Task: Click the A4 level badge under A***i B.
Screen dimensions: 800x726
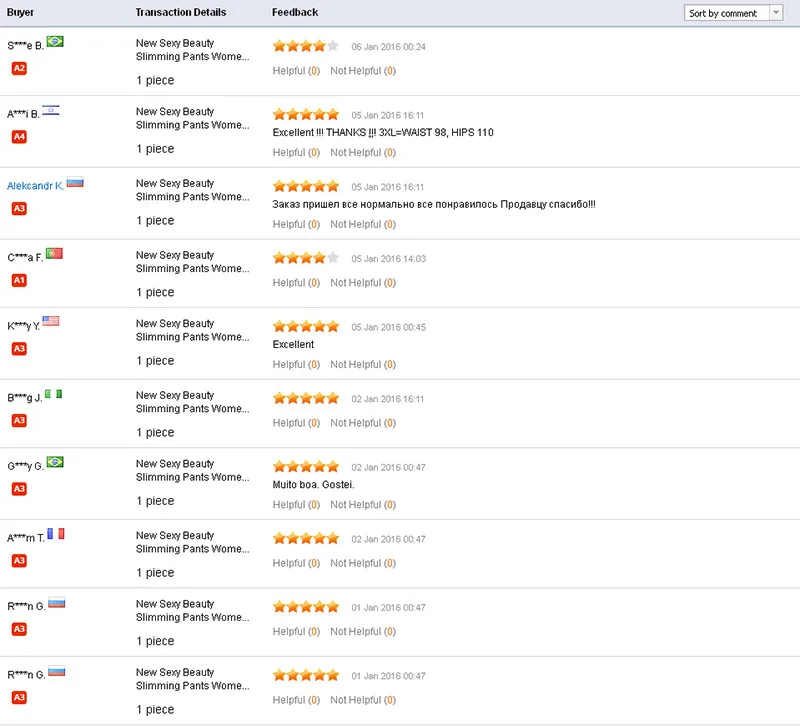Action: (19, 137)
